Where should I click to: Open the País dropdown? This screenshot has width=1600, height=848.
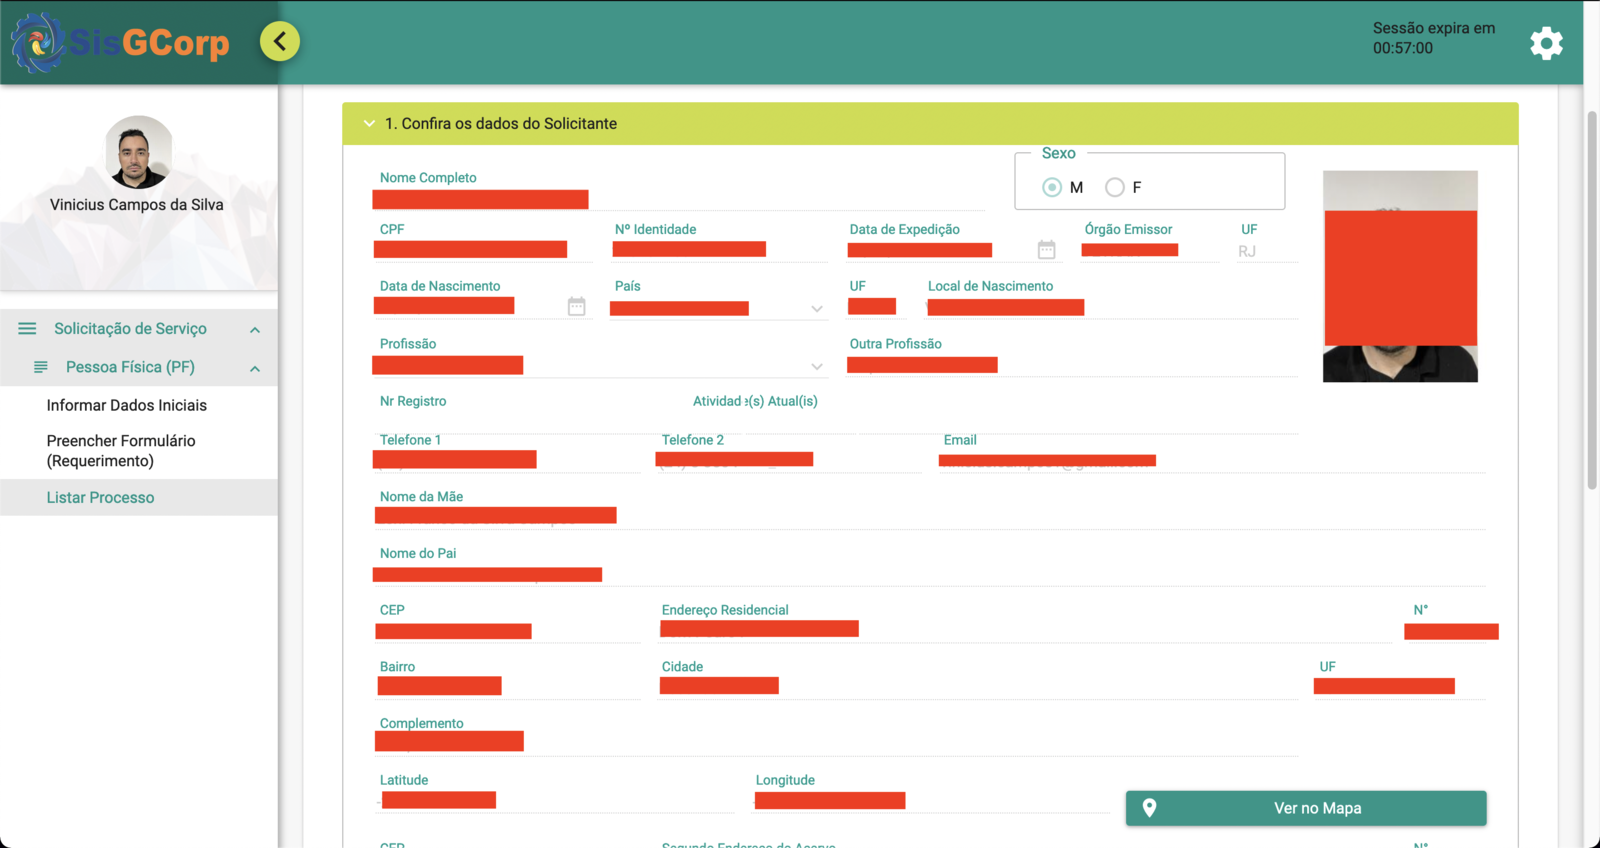[817, 309]
